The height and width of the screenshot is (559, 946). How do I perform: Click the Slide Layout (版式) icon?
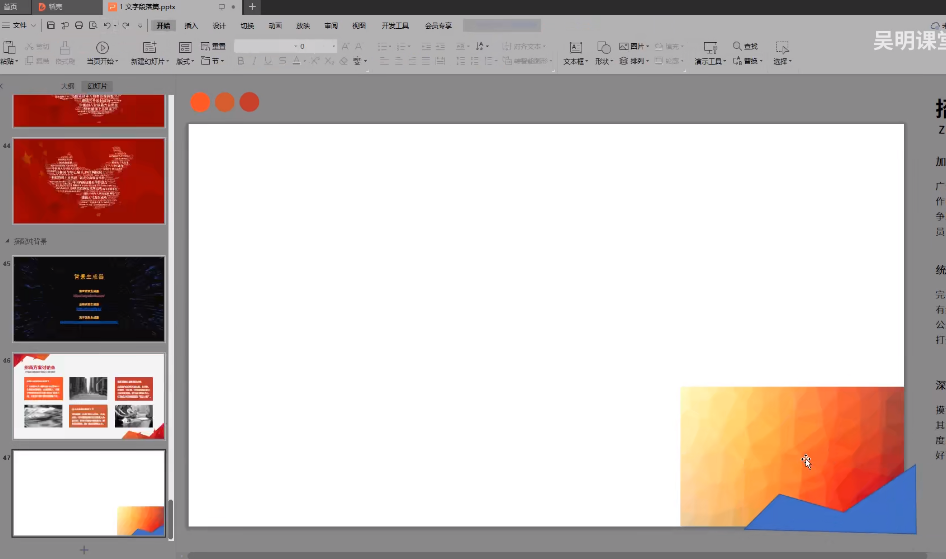point(185,48)
